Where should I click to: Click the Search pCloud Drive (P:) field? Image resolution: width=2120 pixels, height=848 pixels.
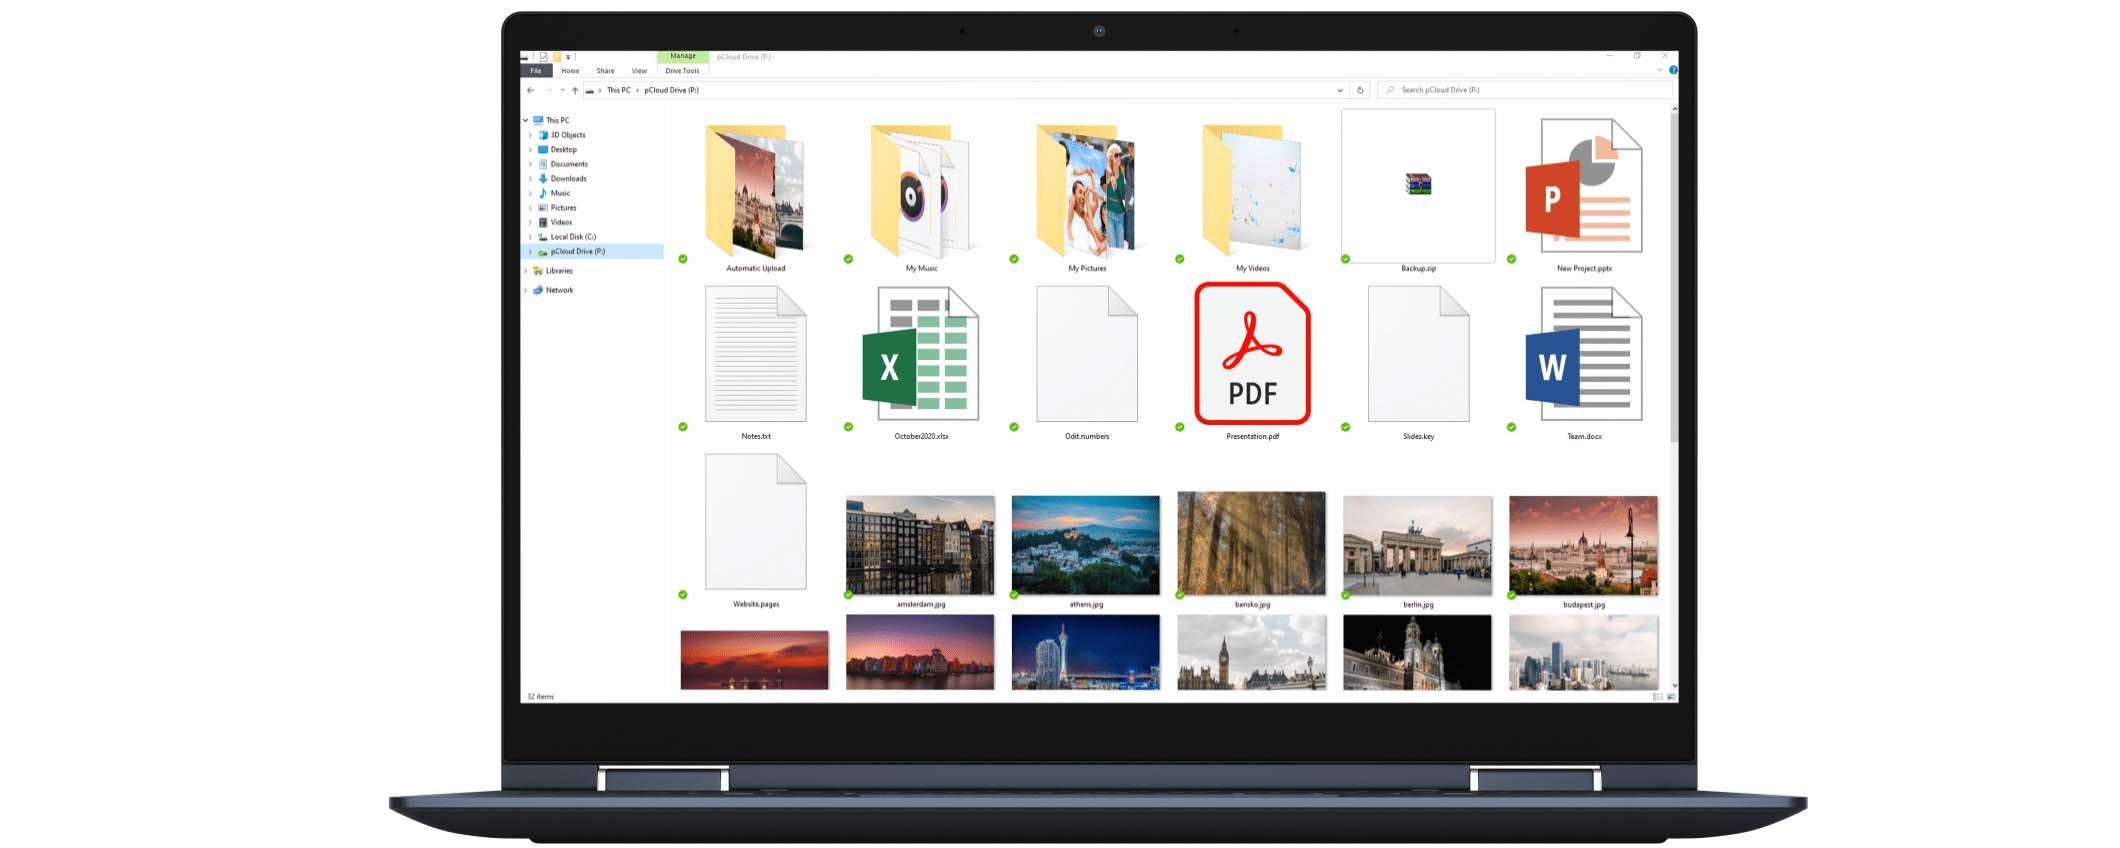click(x=1525, y=90)
